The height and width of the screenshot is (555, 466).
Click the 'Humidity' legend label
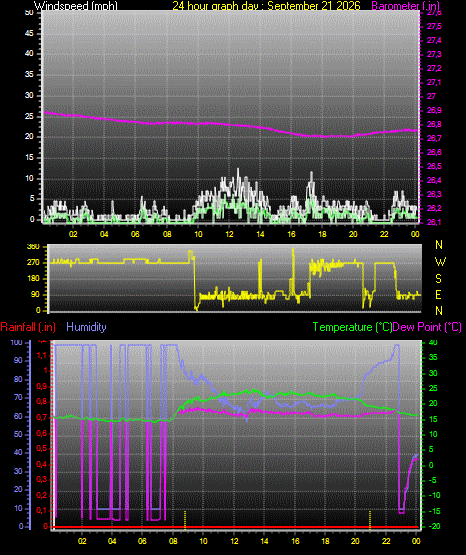tap(86, 327)
